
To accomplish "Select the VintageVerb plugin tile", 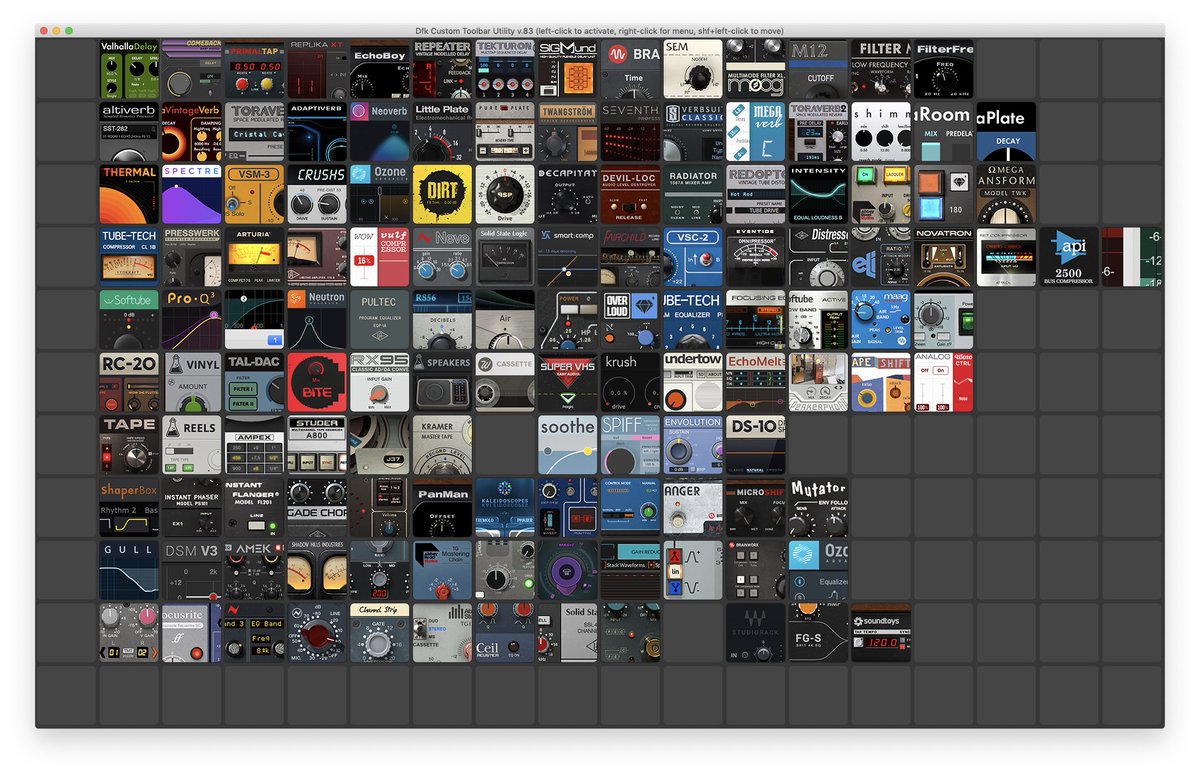I will [192, 131].
